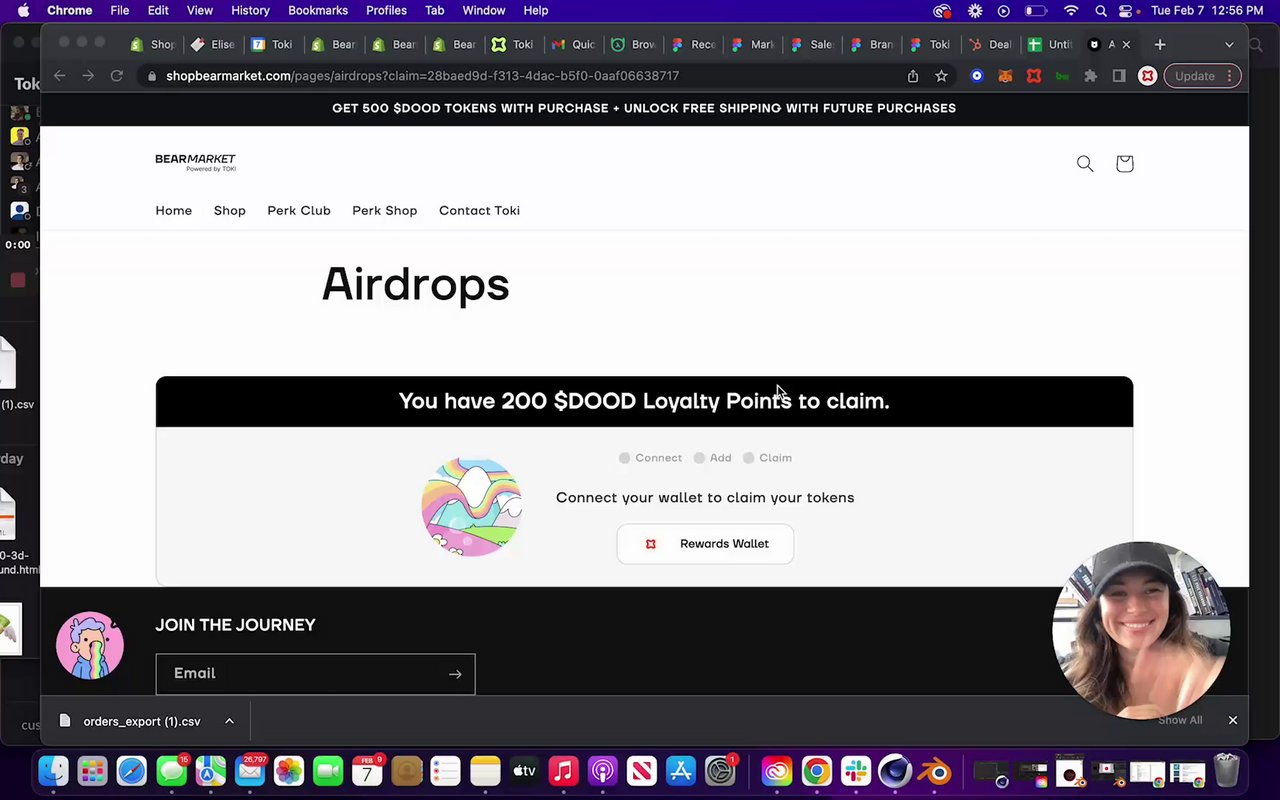Click the browser address bar URL

422,76
